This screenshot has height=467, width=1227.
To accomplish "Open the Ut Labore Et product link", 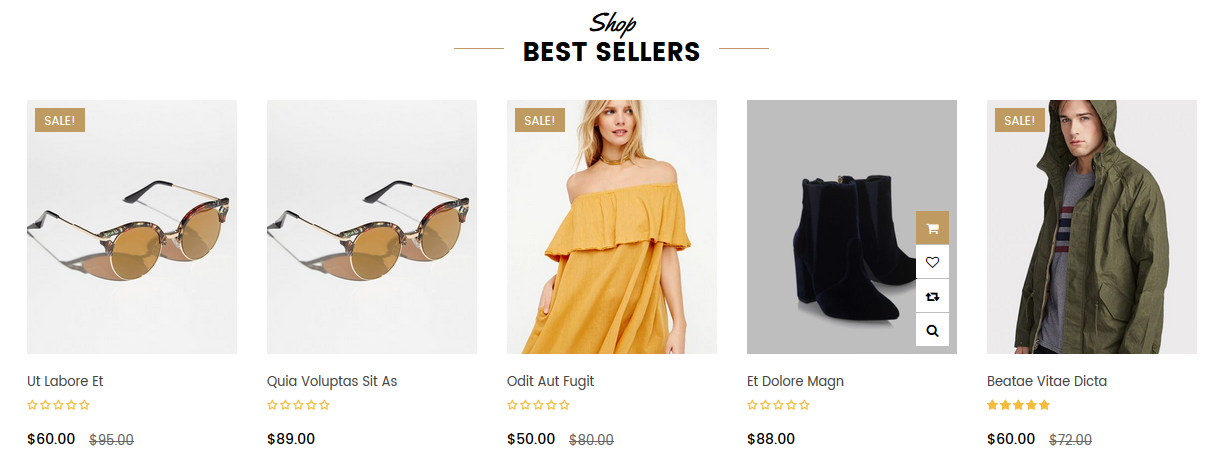I will (65, 381).
